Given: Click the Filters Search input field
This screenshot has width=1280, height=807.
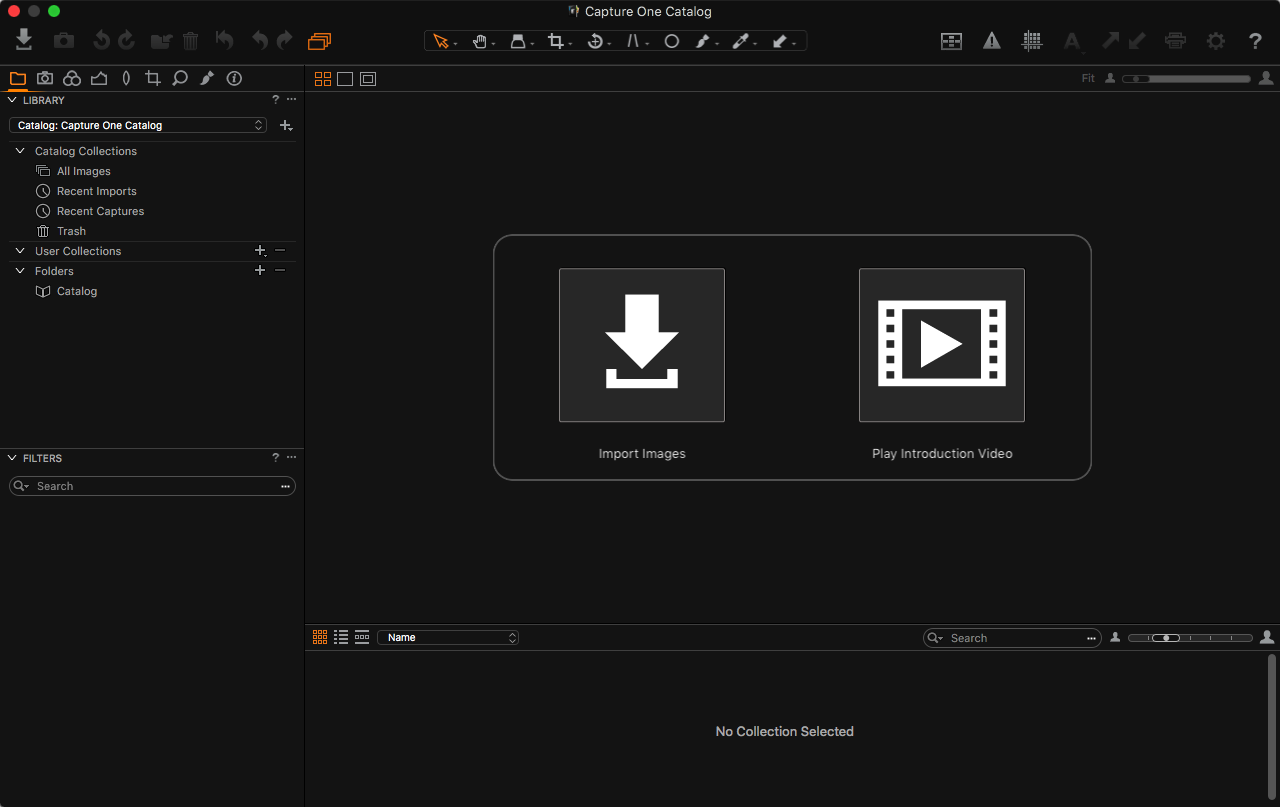Looking at the screenshot, I should [152, 486].
